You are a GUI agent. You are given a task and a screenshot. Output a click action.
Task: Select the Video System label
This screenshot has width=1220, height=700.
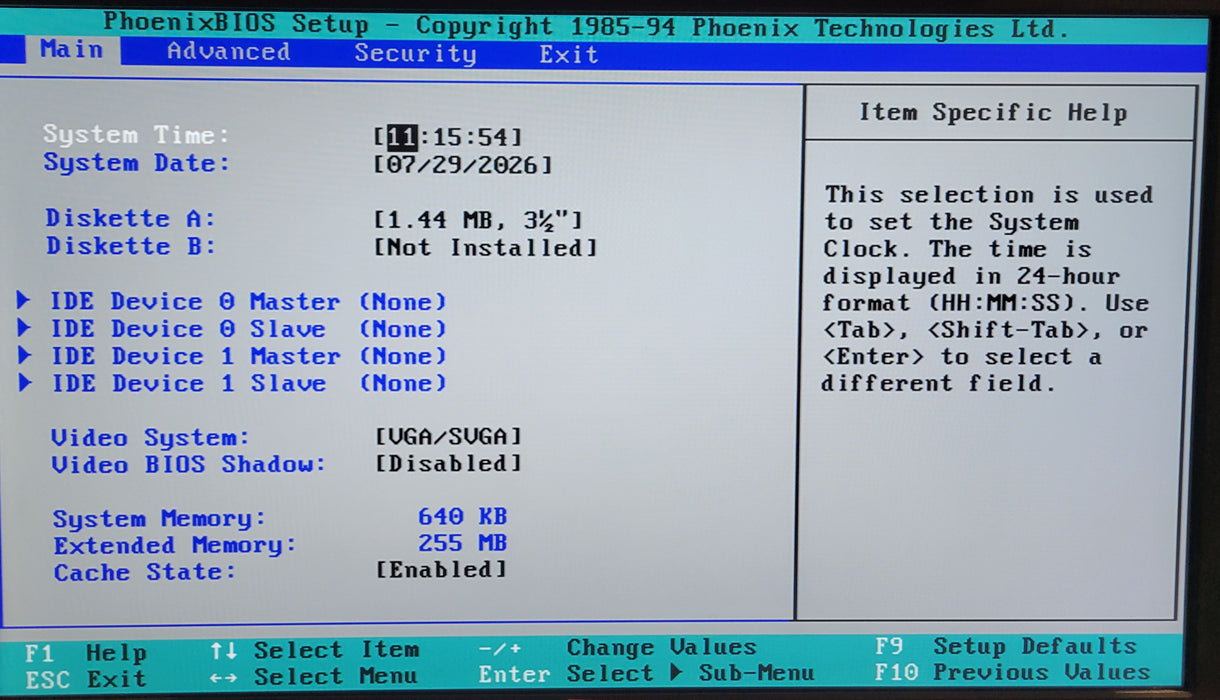click(150, 438)
